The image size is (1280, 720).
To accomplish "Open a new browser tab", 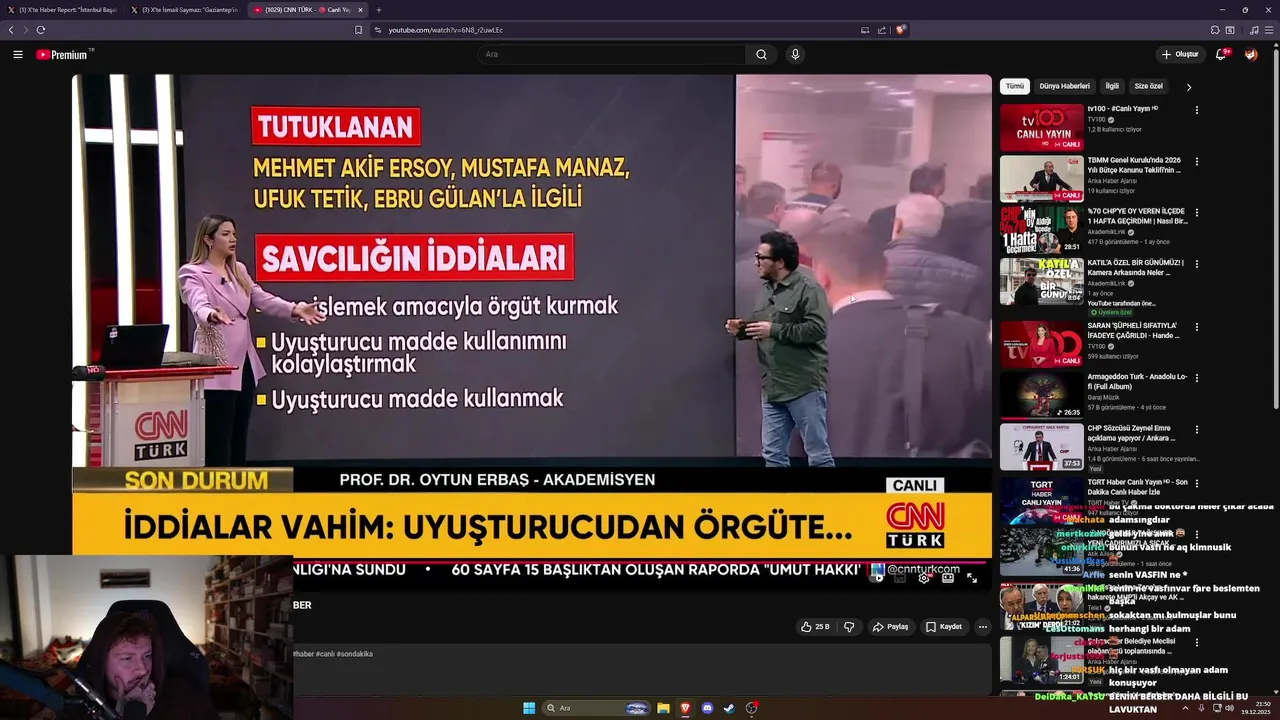I will (378, 10).
